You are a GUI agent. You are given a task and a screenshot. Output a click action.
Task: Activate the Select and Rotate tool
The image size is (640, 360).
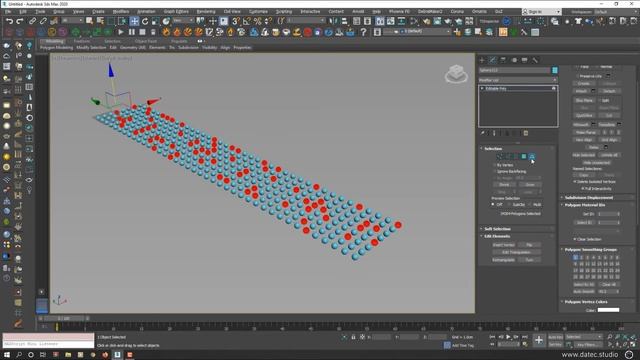tap(145, 21)
